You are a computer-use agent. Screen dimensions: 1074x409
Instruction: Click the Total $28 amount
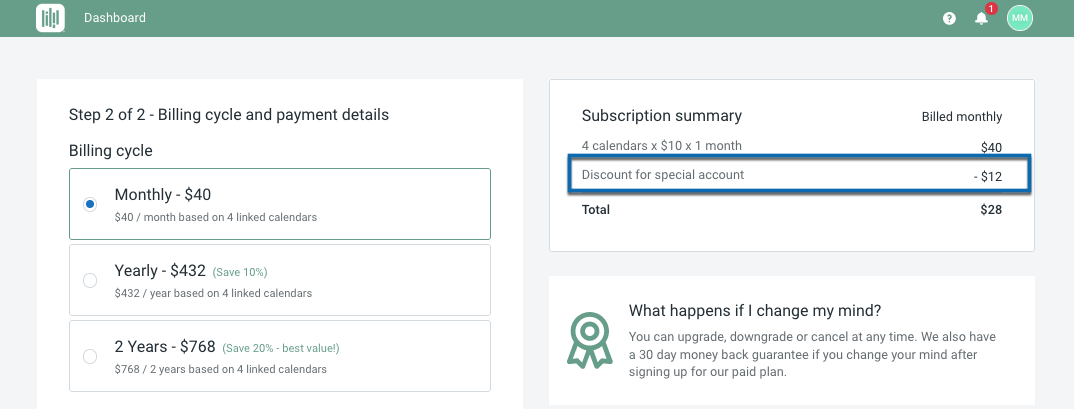pyautogui.click(x=991, y=210)
